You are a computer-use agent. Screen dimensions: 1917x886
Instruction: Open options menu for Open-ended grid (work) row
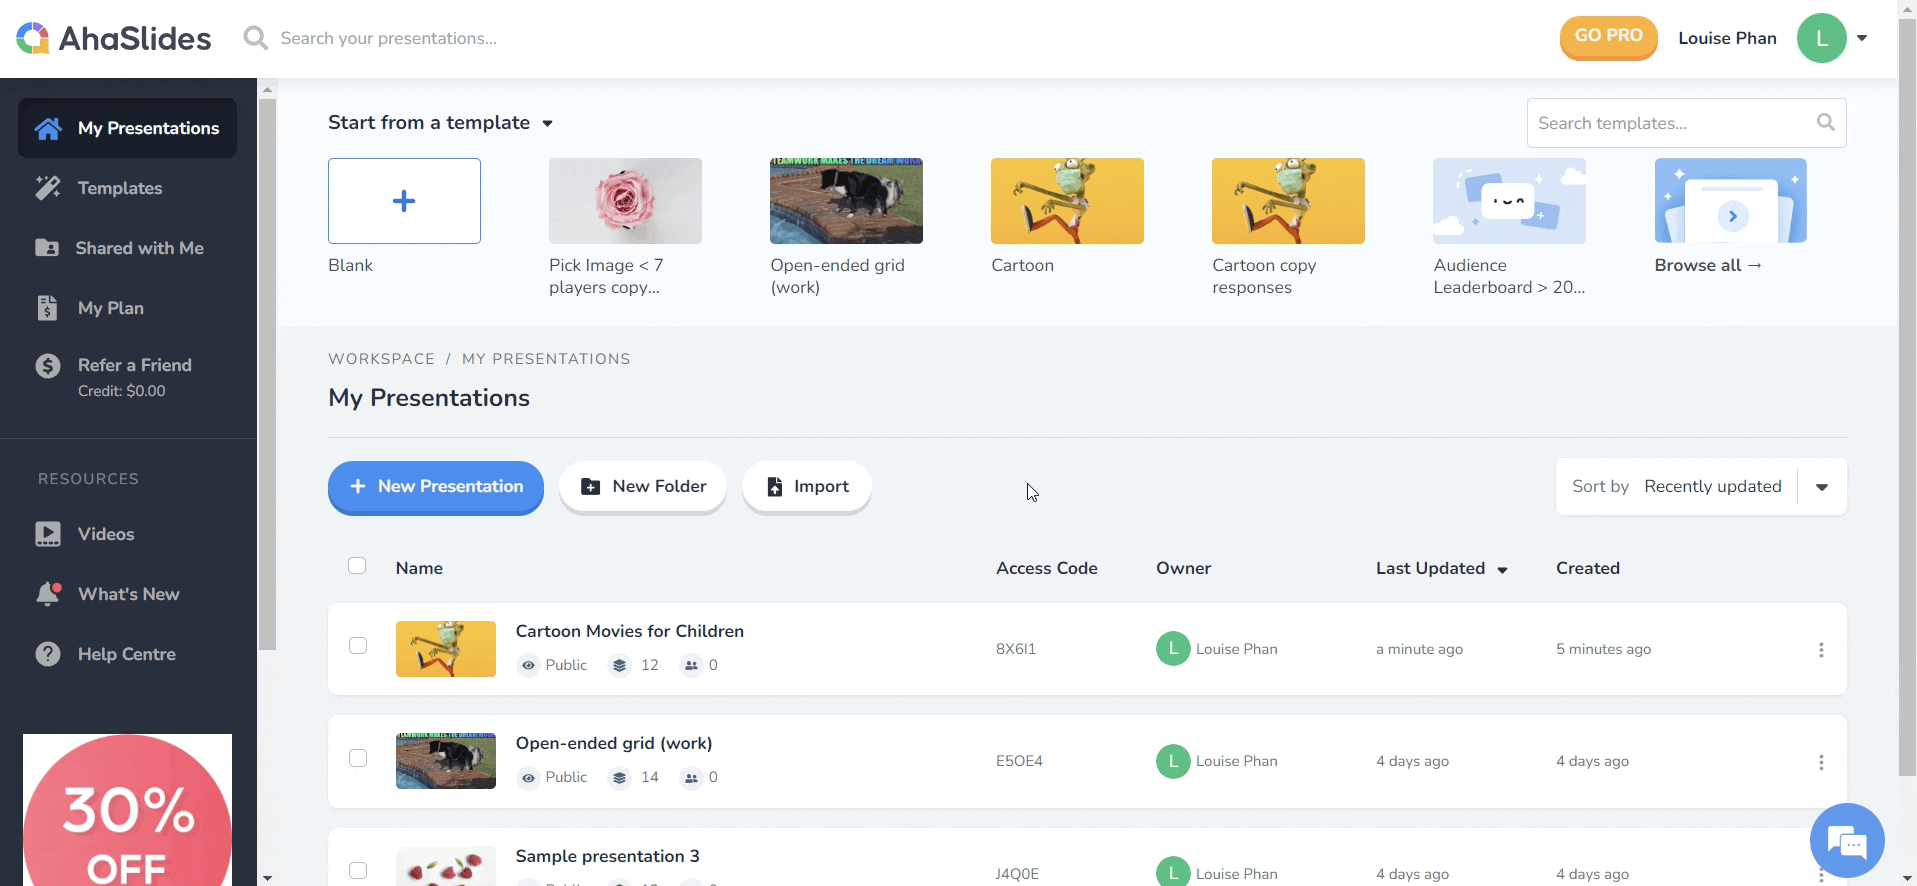pyautogui.click(x=1821, y=762)
